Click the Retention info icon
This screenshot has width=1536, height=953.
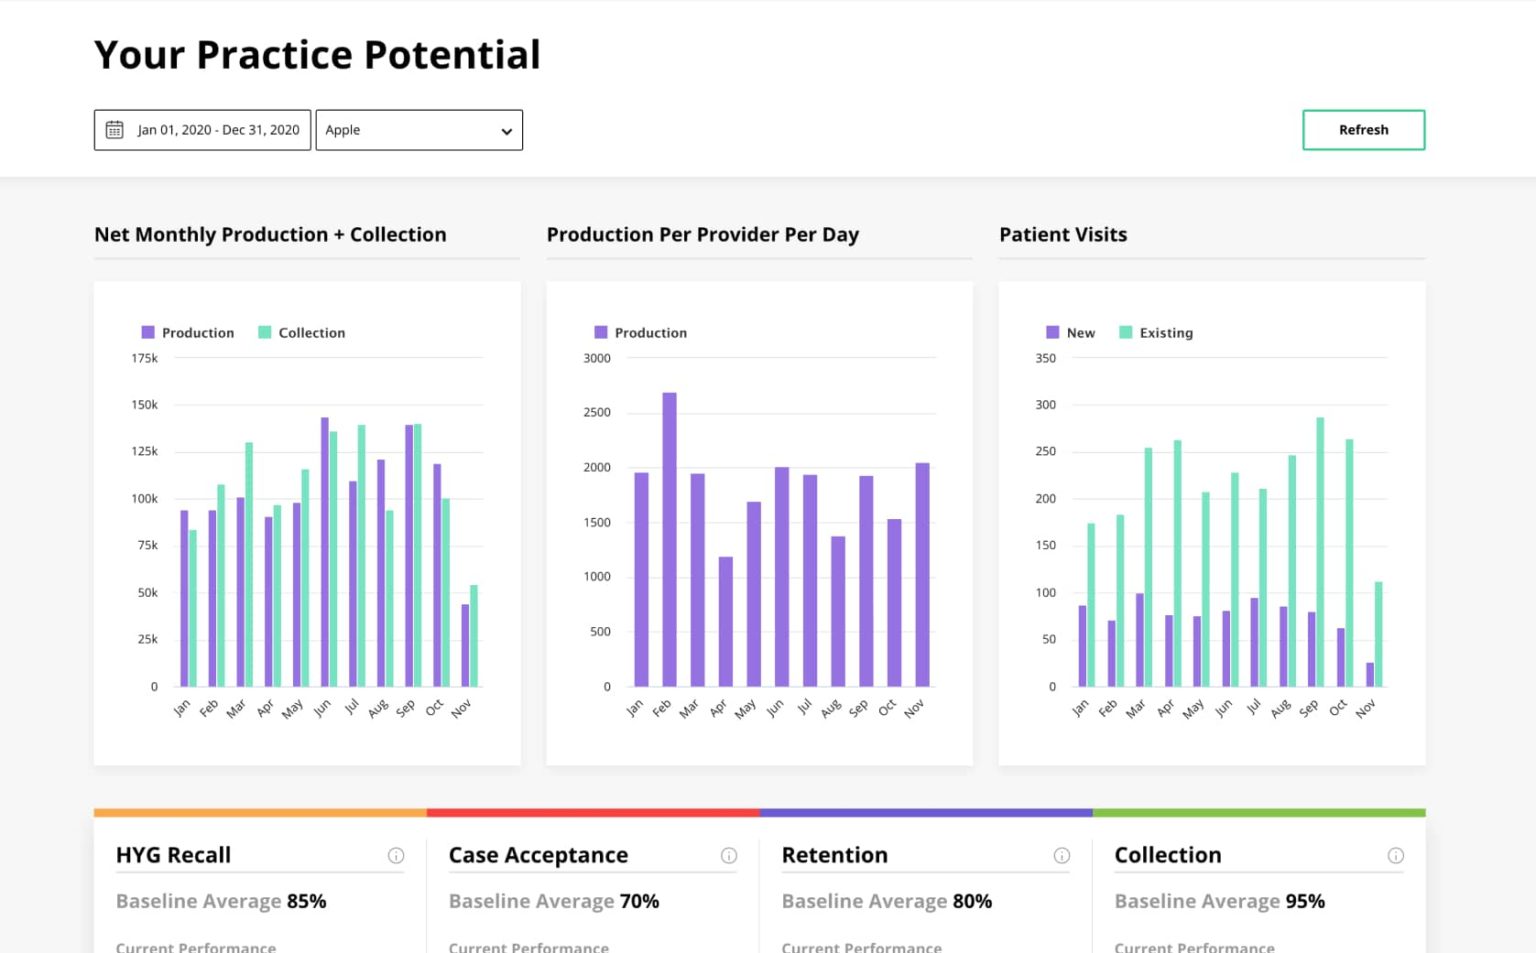1062,855
